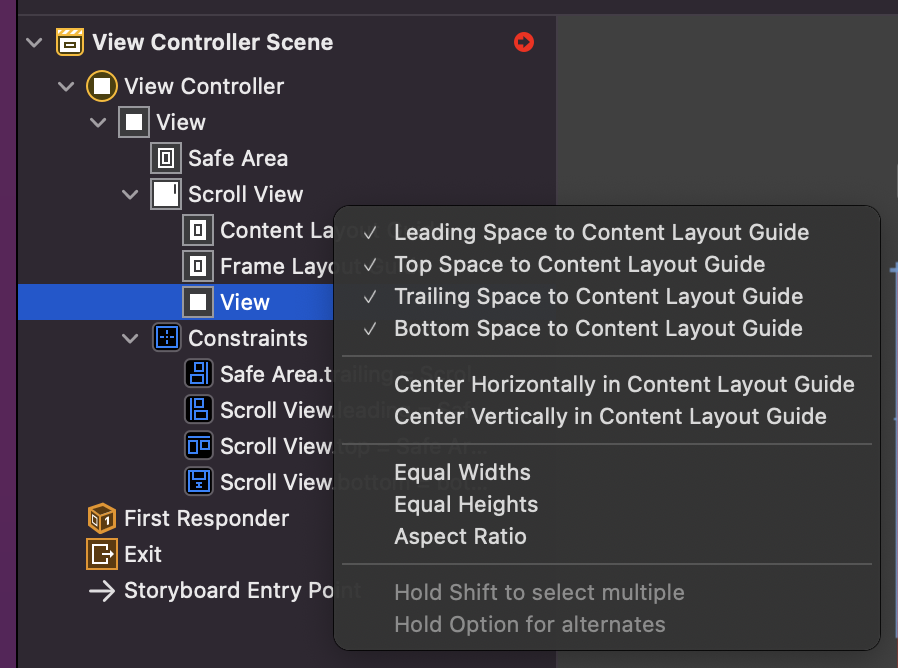Select the Exit label

pos(143,554)
